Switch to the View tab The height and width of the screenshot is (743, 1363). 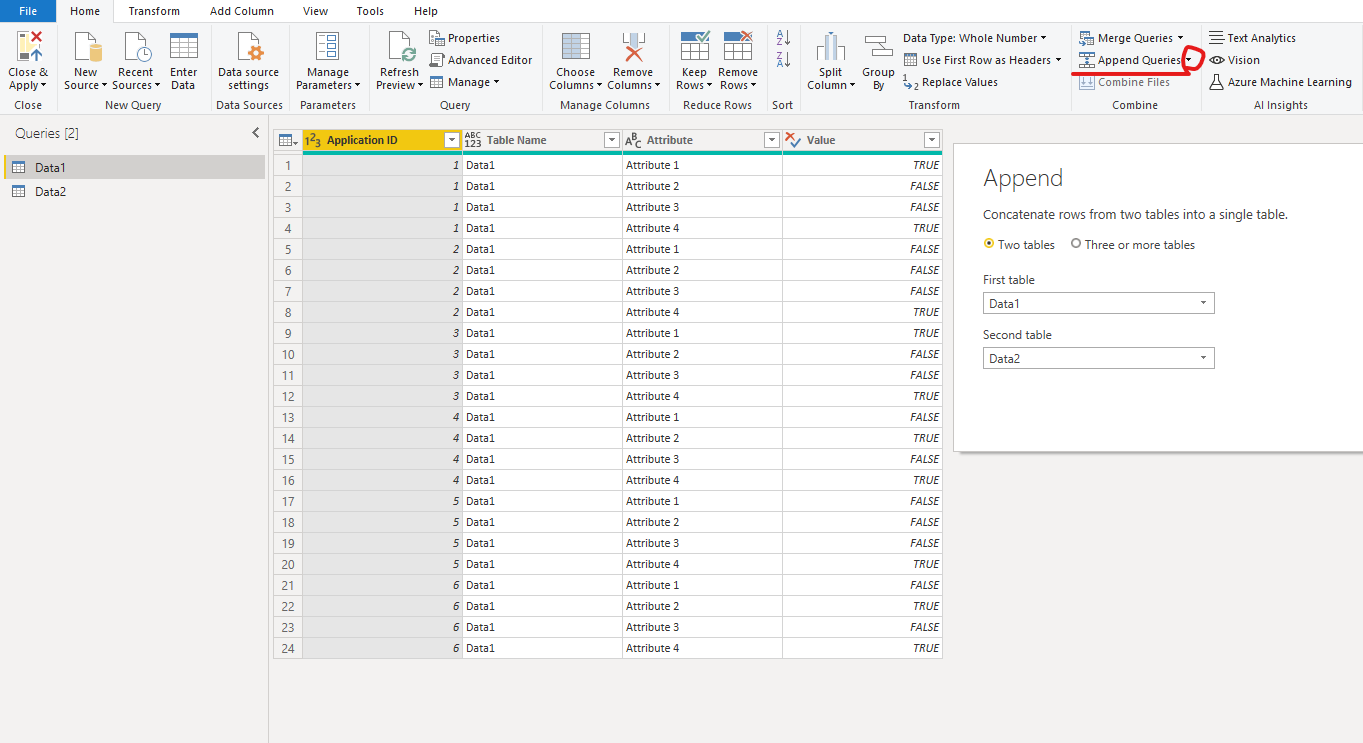tap(315, 11)
